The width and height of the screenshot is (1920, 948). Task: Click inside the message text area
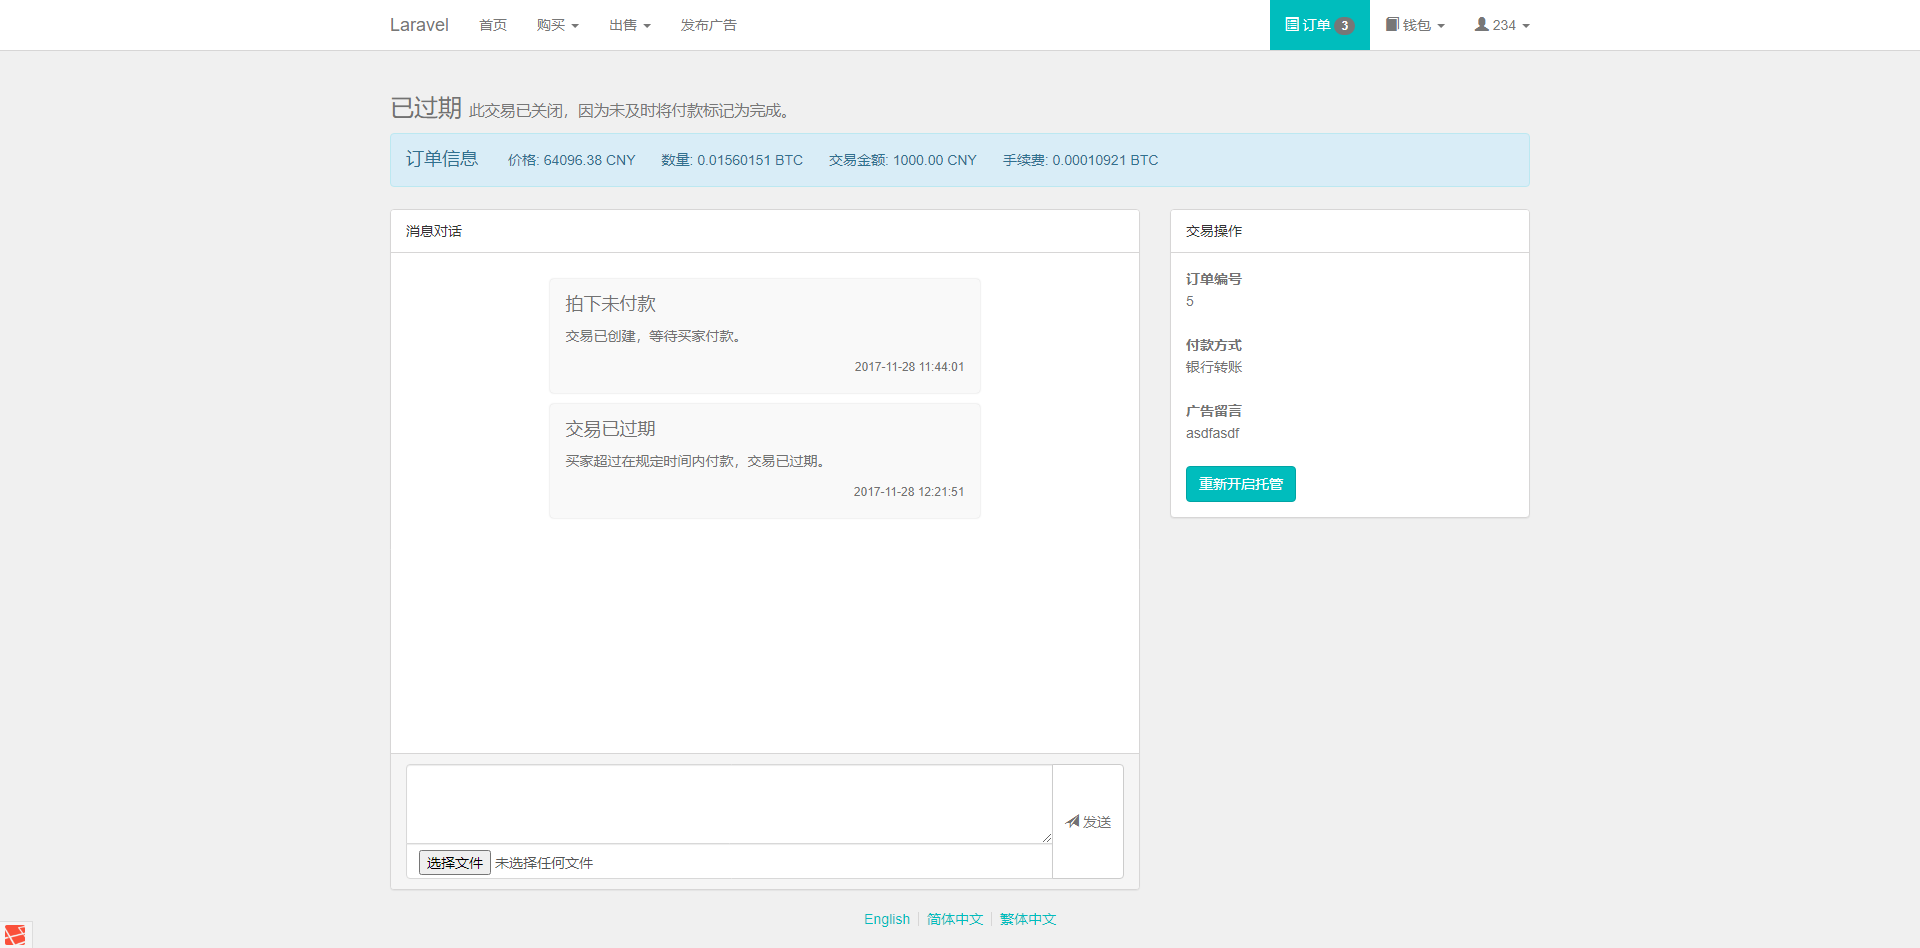point(728,804)
